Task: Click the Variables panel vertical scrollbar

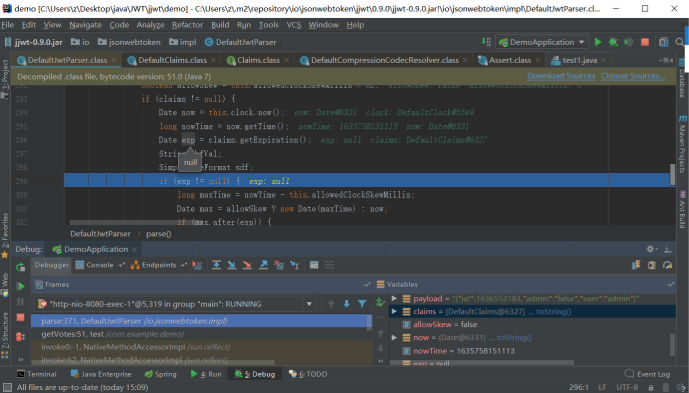Action: [x=672, y=344]
